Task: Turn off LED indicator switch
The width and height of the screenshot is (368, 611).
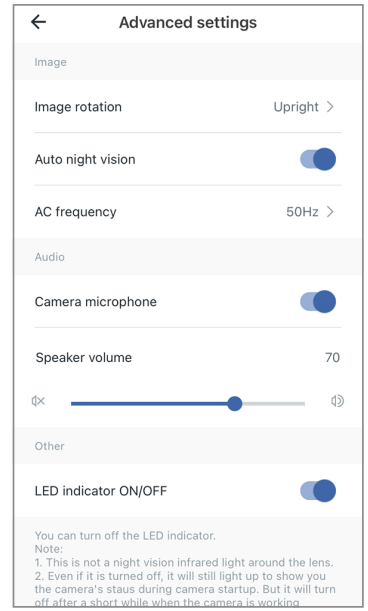Action: [318, 491]
